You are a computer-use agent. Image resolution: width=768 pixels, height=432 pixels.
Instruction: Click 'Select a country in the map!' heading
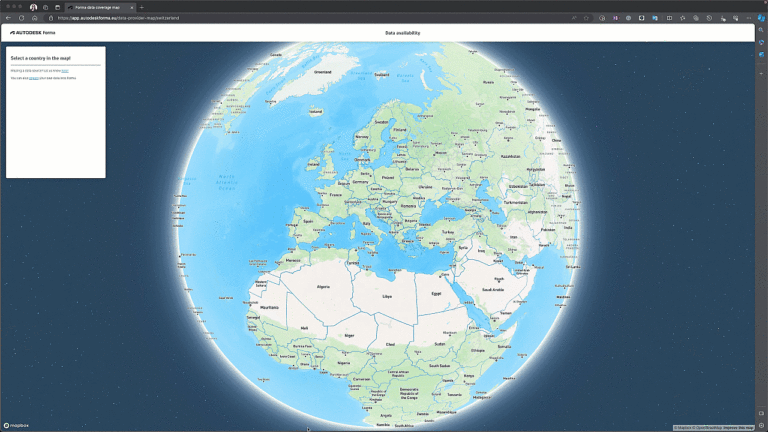tap(41, 58)
